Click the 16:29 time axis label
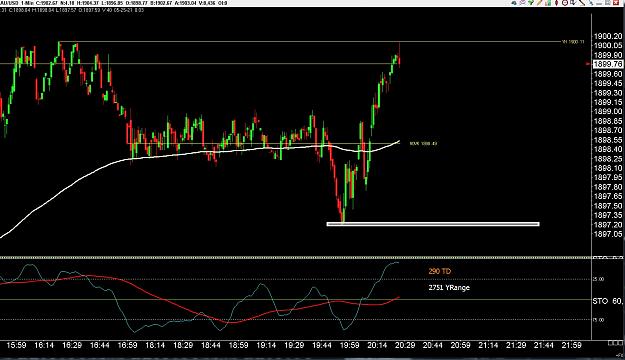This screenshot has width=625, height=360. point(72,345)
